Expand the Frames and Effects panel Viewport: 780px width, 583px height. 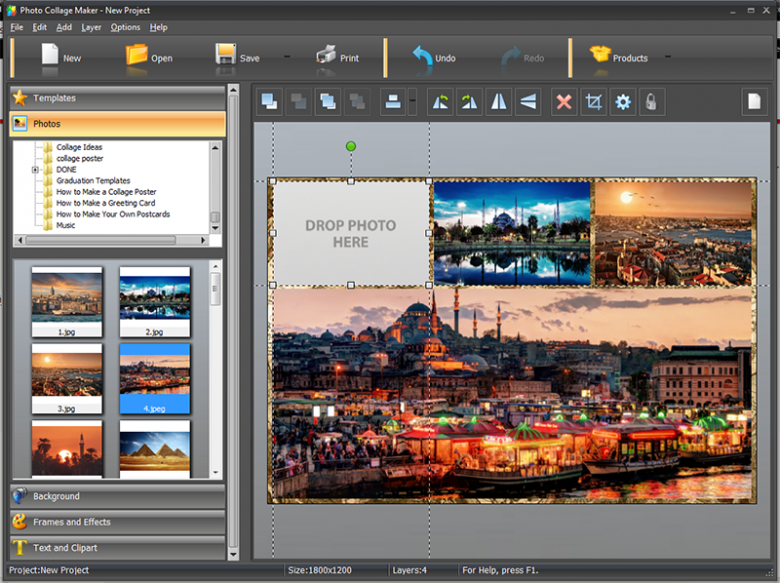coord(117,522)
